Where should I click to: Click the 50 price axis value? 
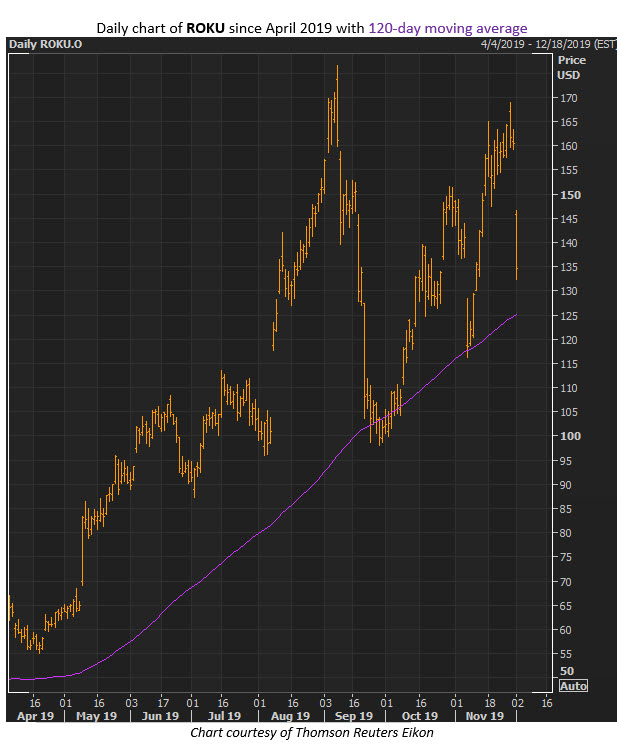click(x=567, y=671)
